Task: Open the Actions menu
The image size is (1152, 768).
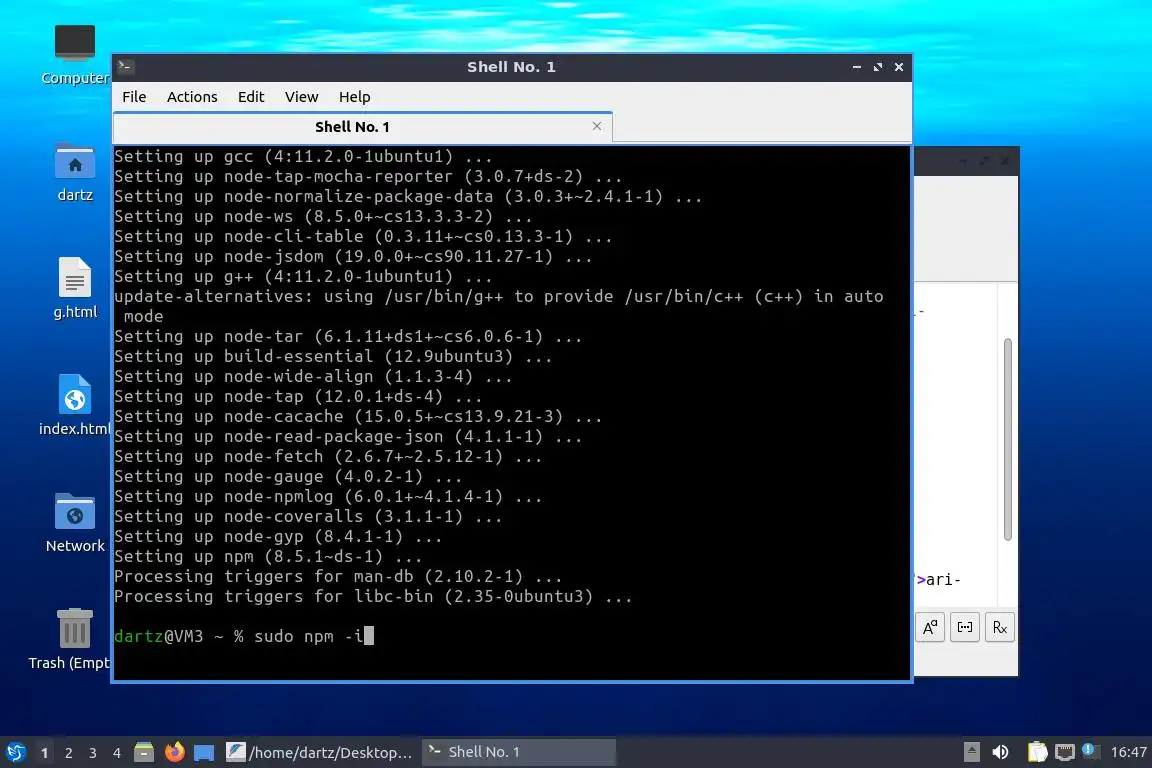Action: [x=192, y=97]
